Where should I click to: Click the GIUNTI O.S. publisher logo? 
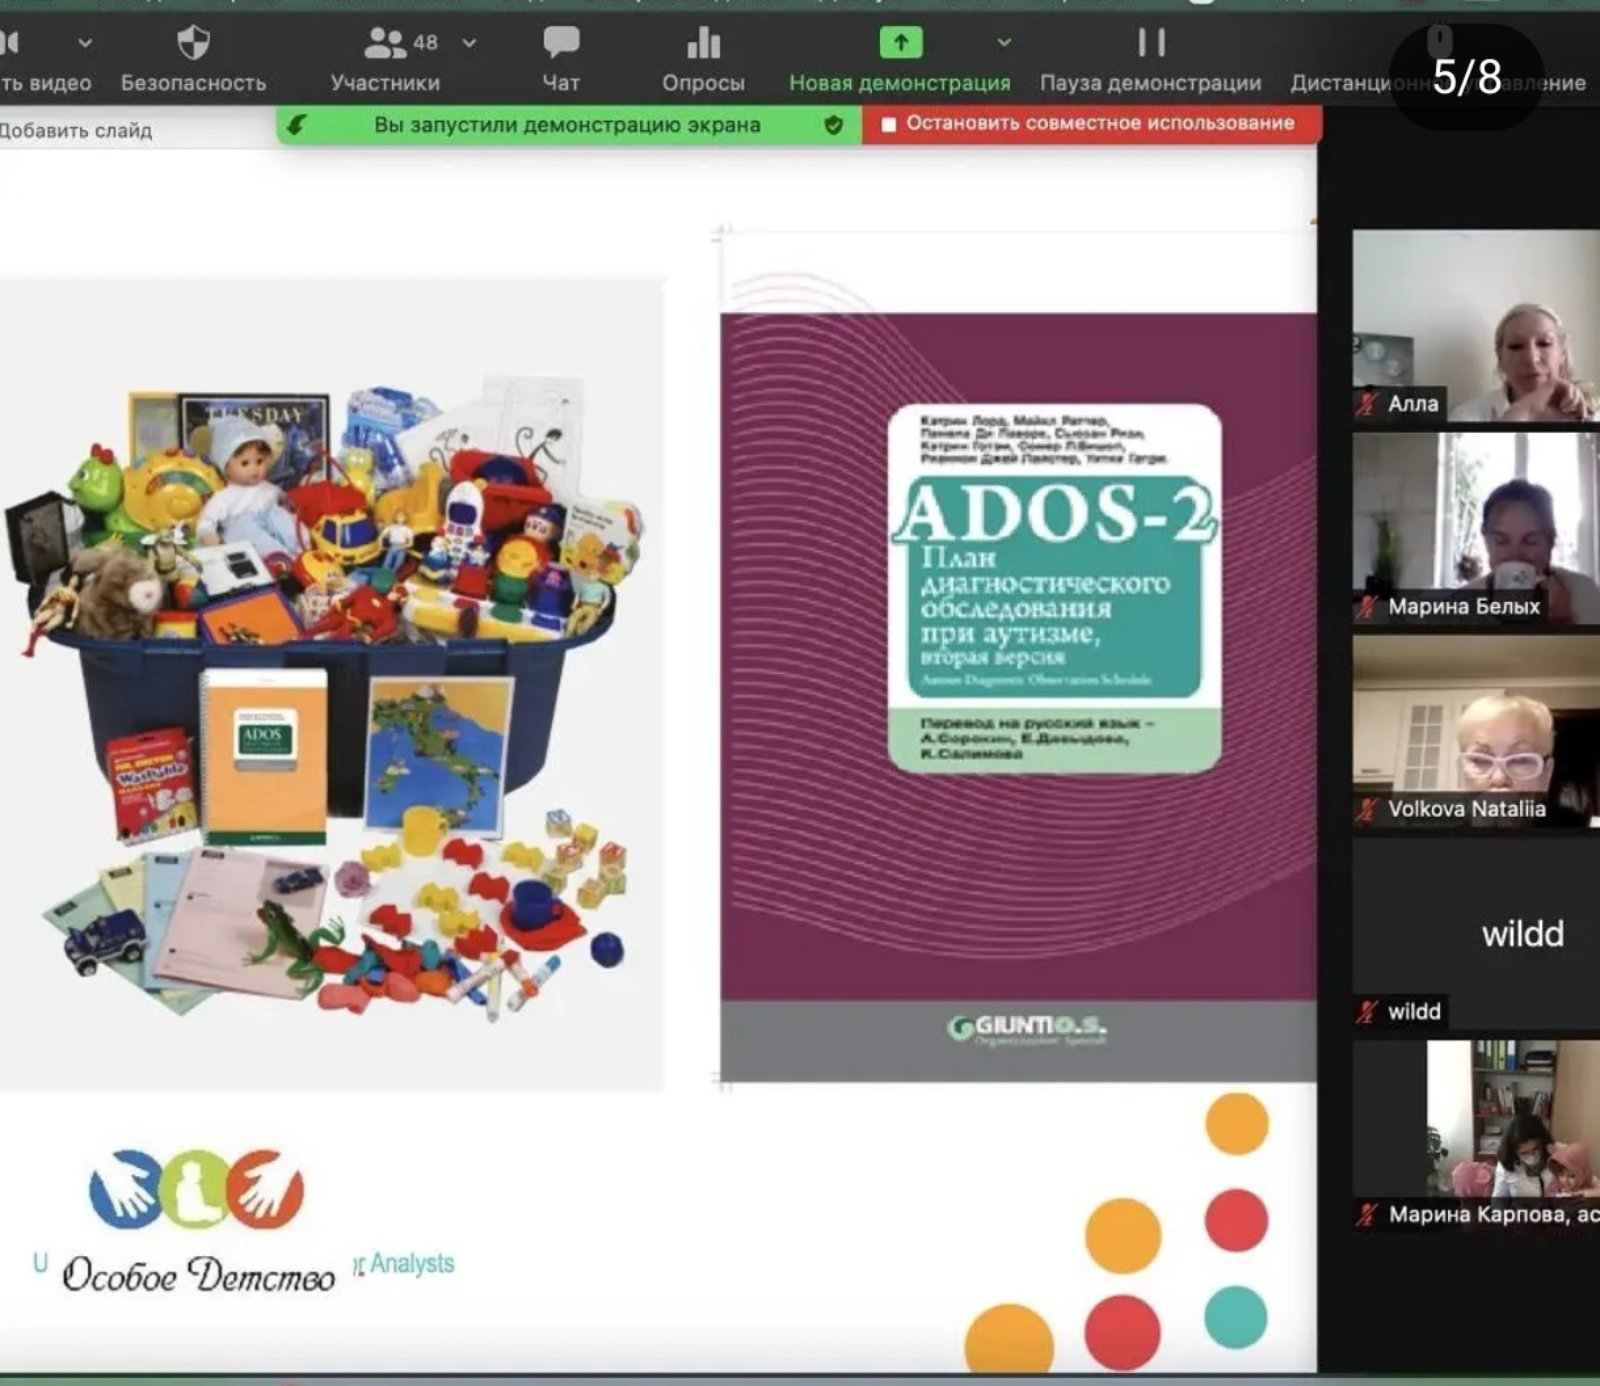pos(1027,1029)
